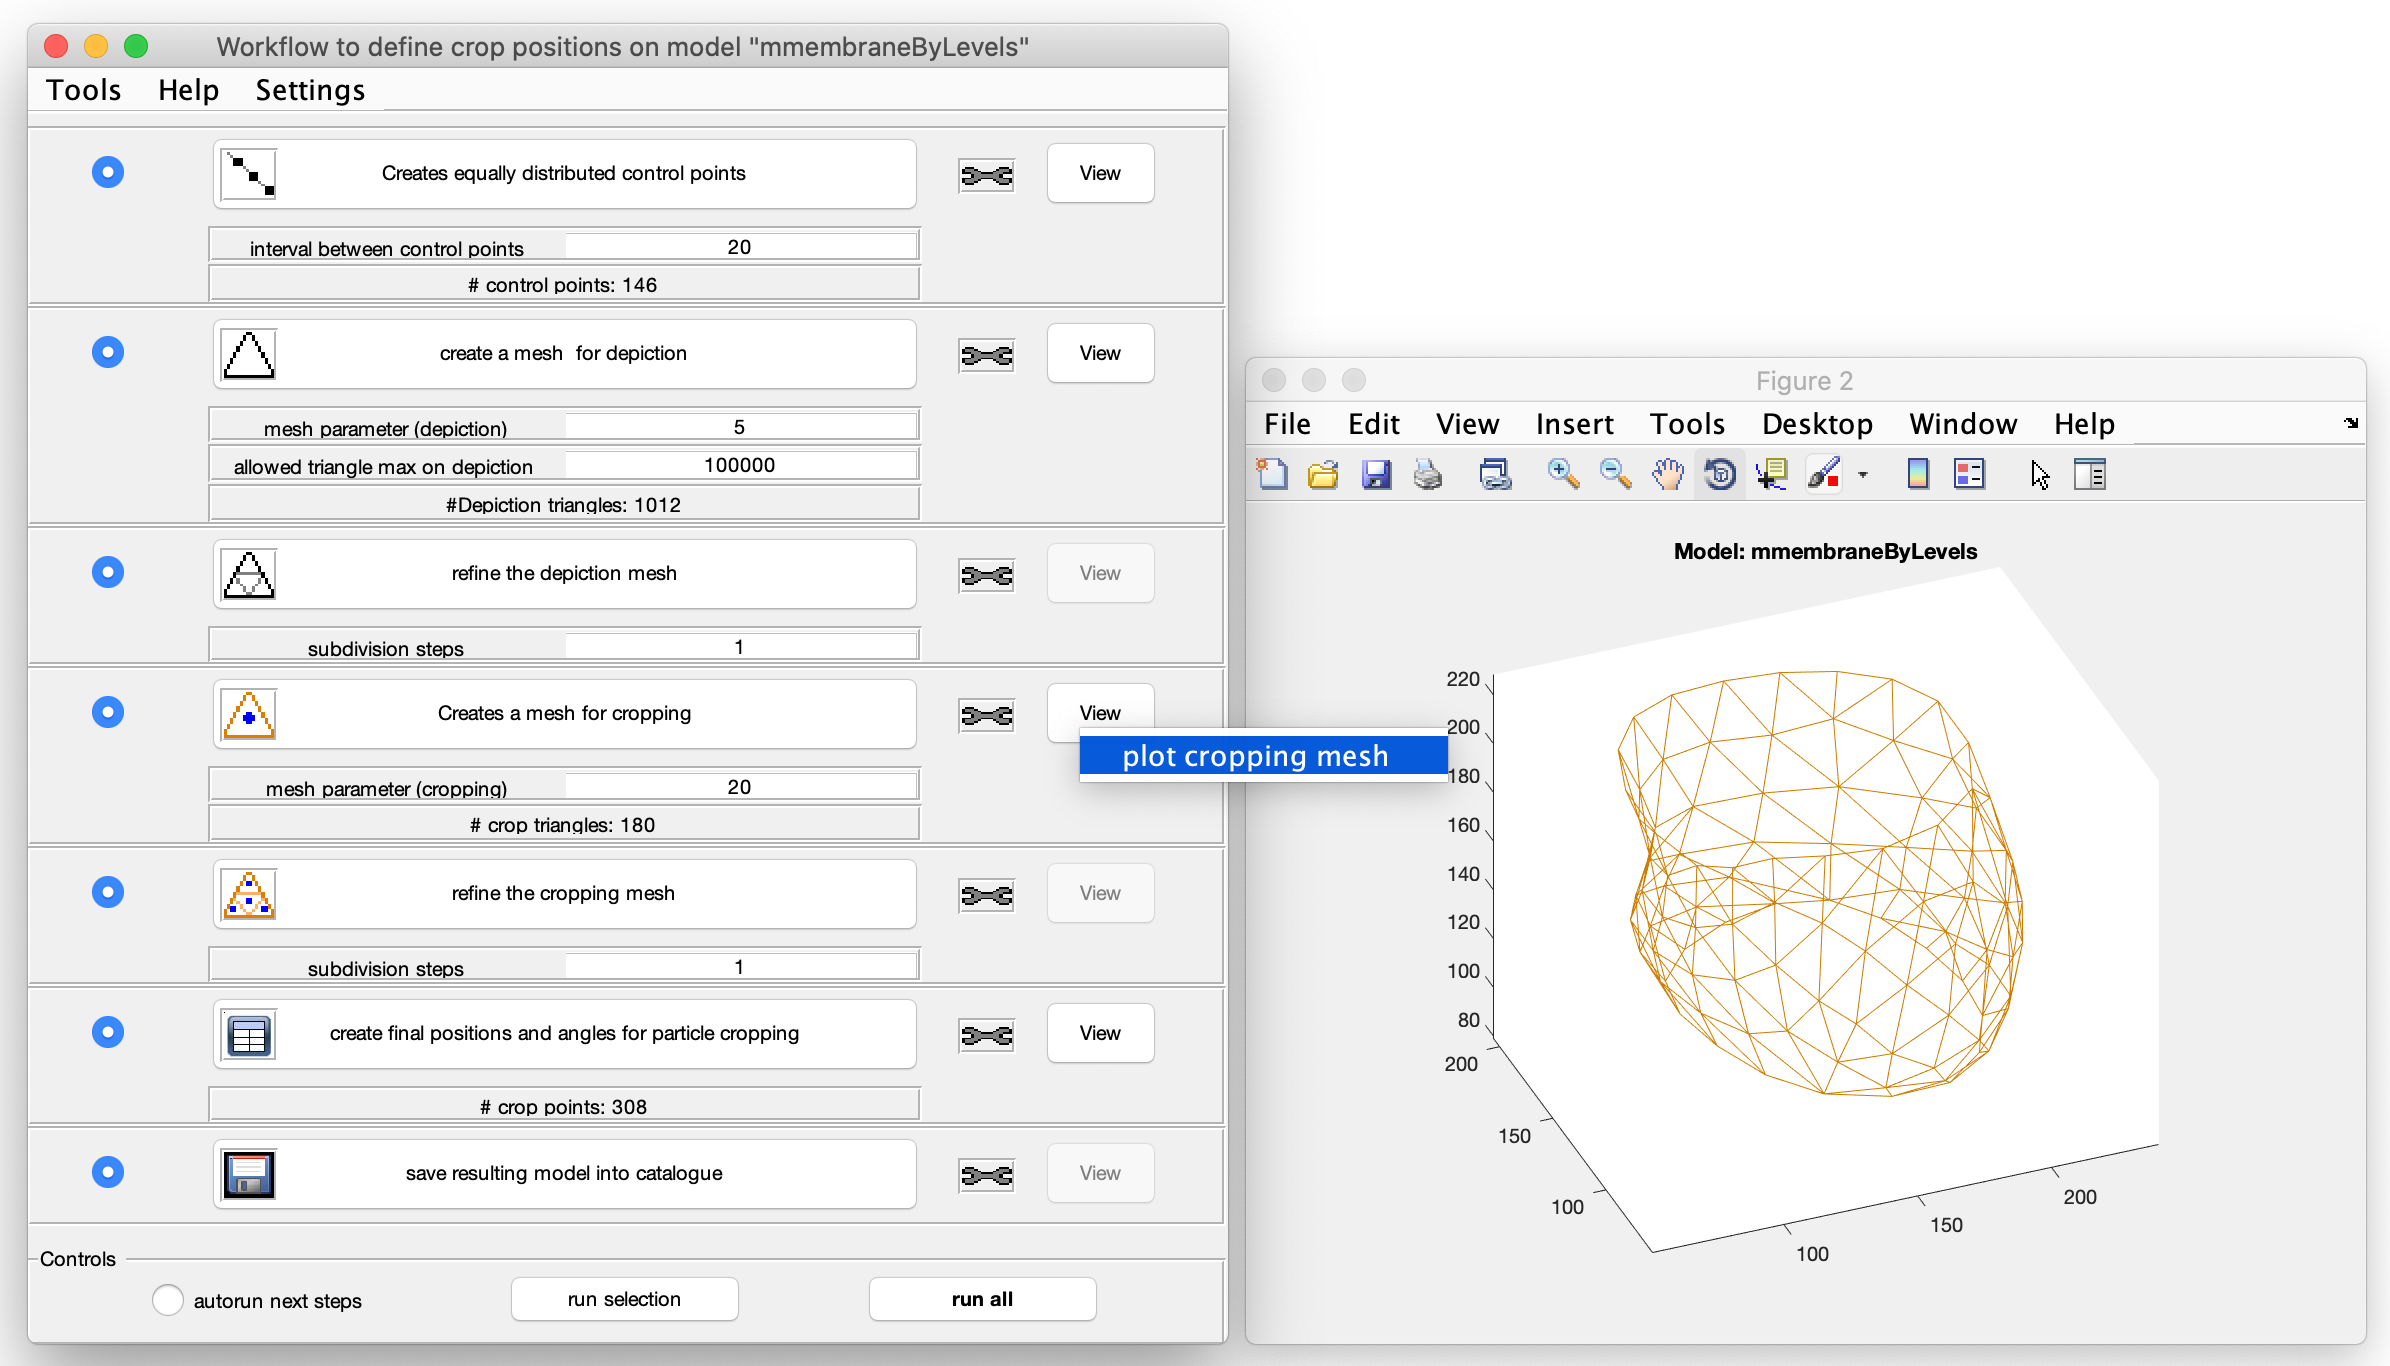
Task: Select the Pan hand tool
Action: (1667, 474)
